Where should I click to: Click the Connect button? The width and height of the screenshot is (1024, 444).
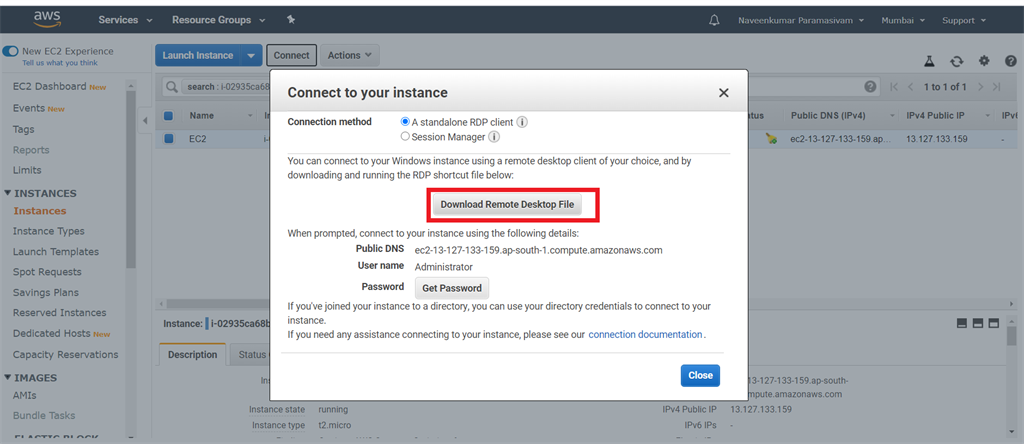[x=291, y=56]
